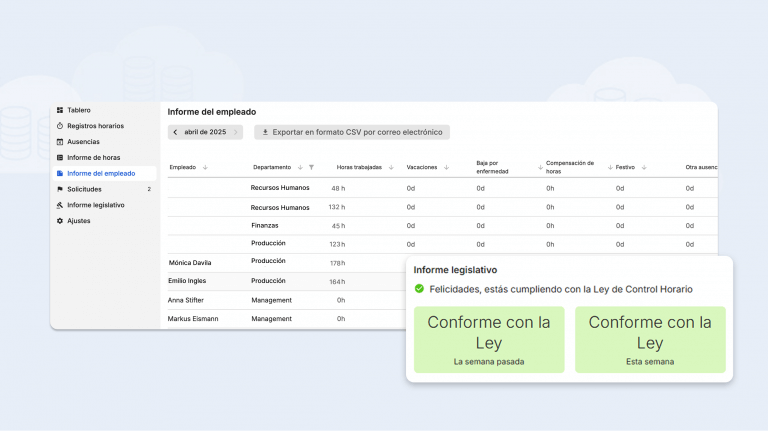The height and width of the screenshot is (431, 768).
Task: Click the green compliance check icon
Action: (419, 288)
